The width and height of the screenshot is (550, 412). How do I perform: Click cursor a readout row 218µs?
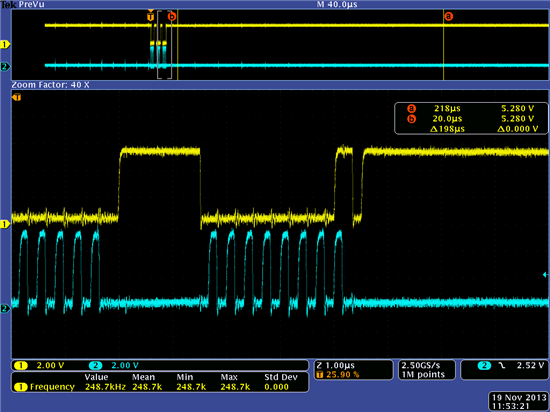(471, 108)
